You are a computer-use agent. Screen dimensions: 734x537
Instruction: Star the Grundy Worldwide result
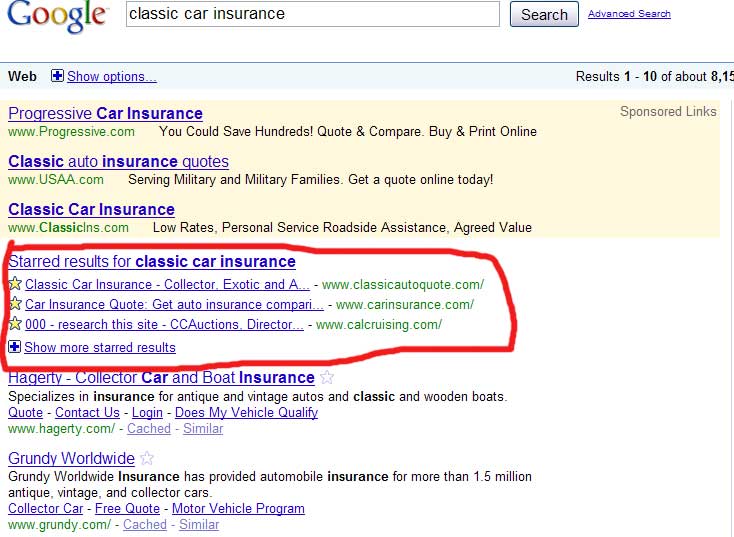[147, 458]
